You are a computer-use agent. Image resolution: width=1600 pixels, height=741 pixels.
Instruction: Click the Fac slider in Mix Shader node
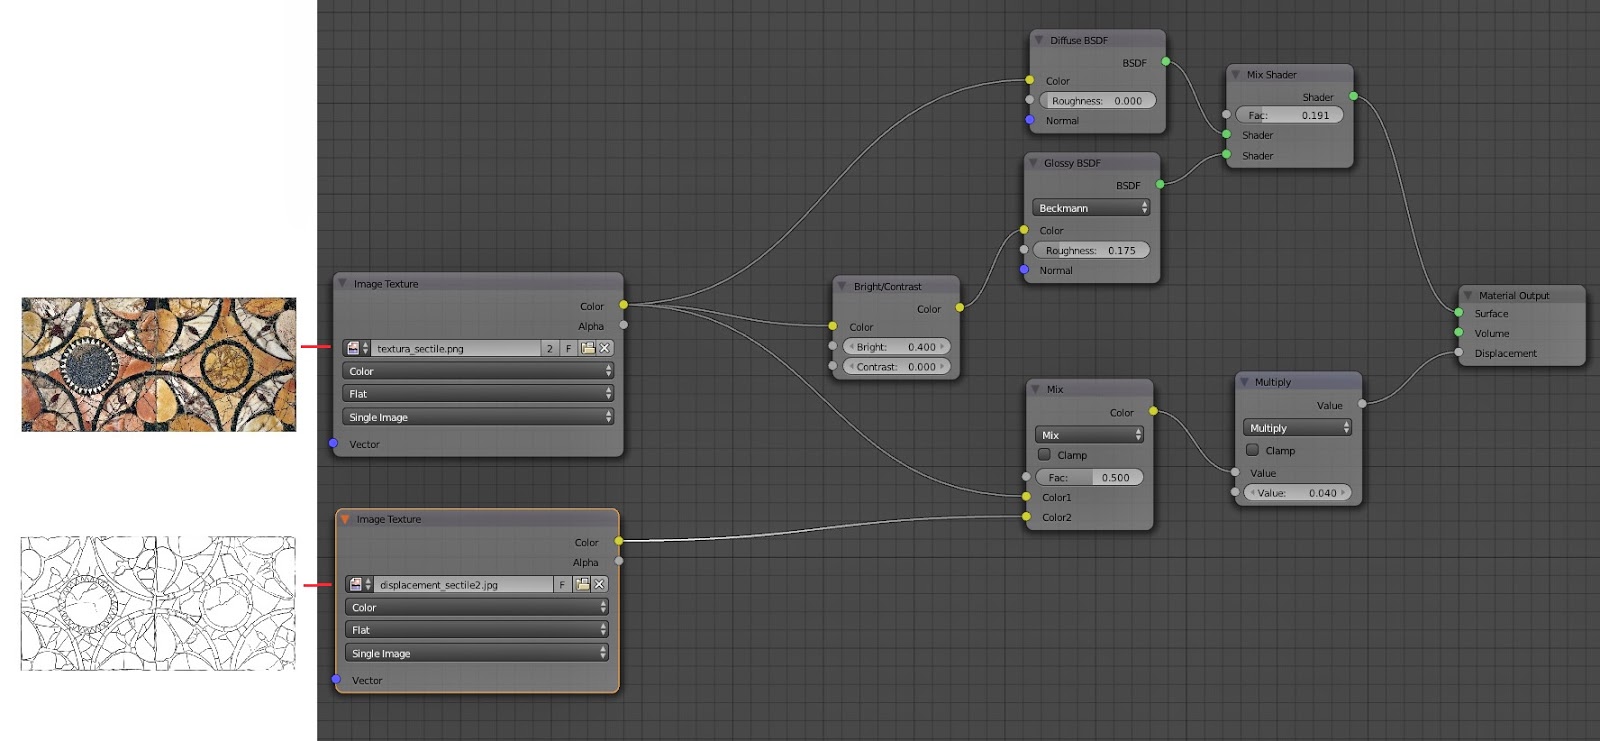[1288, 115]
